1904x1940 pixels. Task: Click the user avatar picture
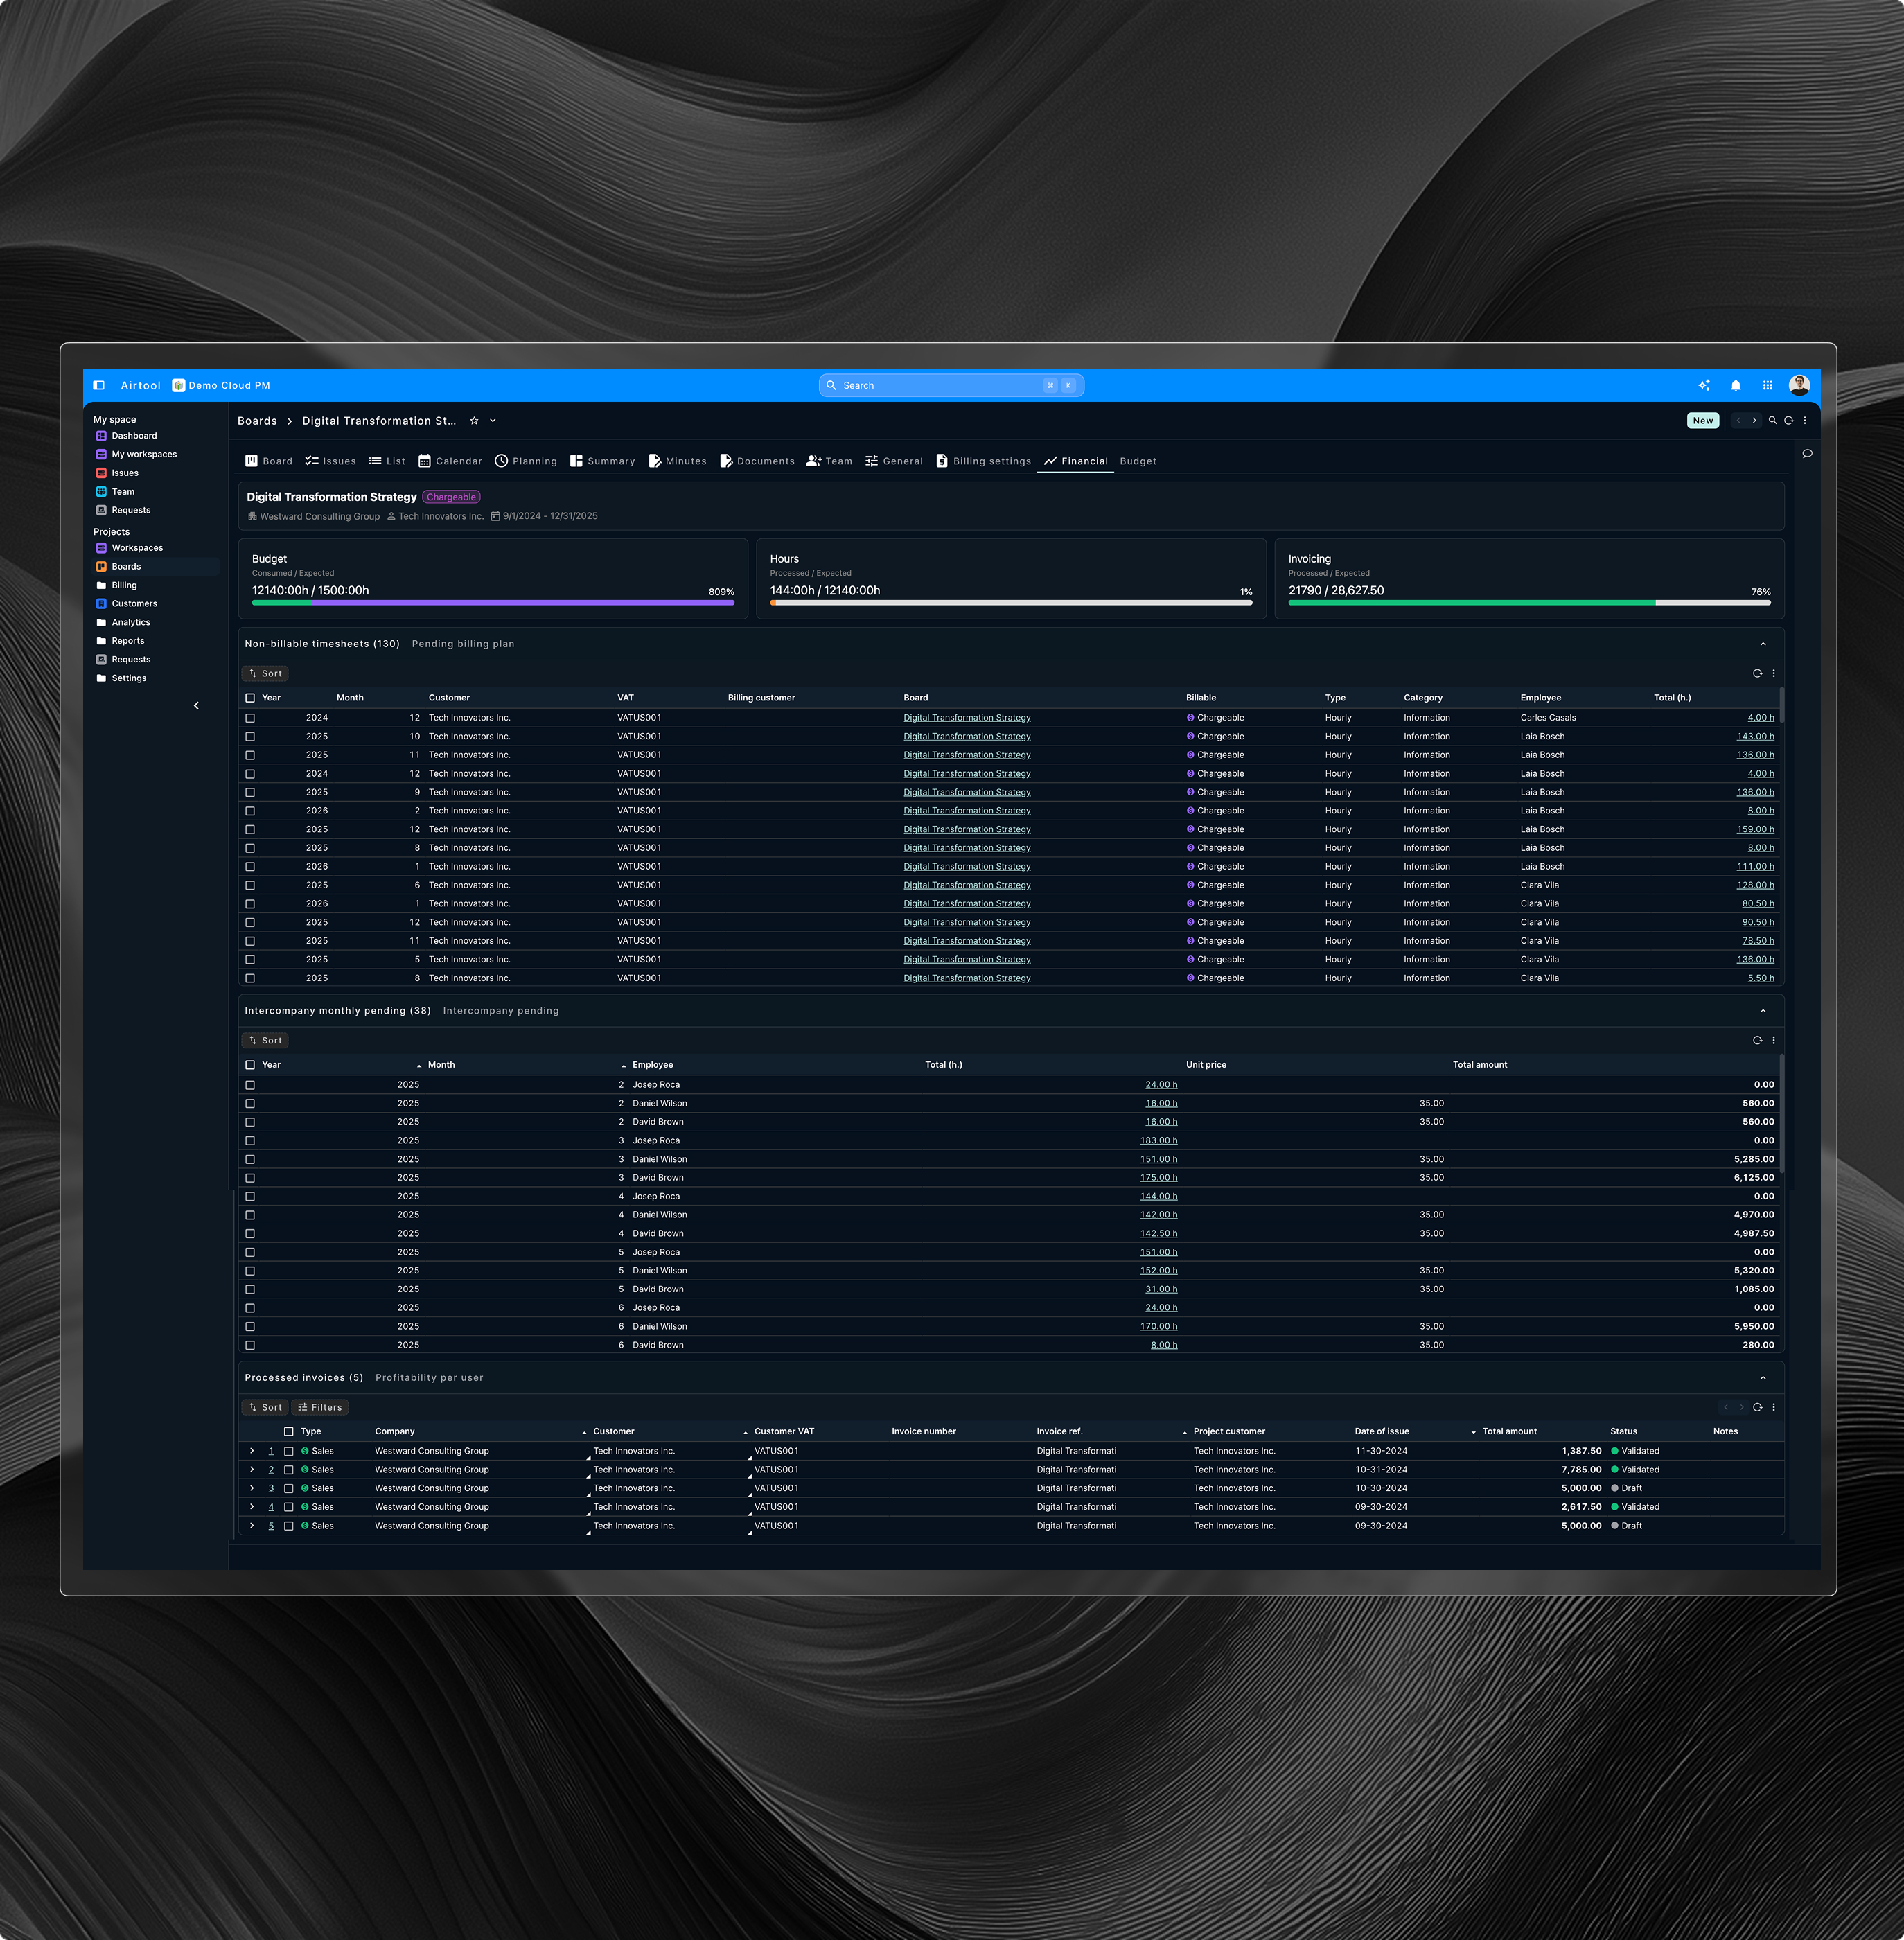[x=1799, y=385]
